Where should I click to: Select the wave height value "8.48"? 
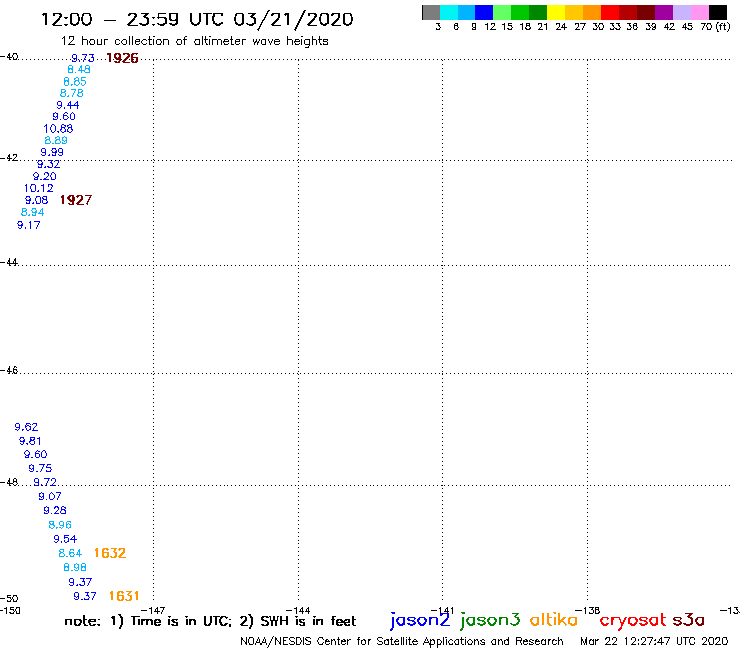click(79, 69)
